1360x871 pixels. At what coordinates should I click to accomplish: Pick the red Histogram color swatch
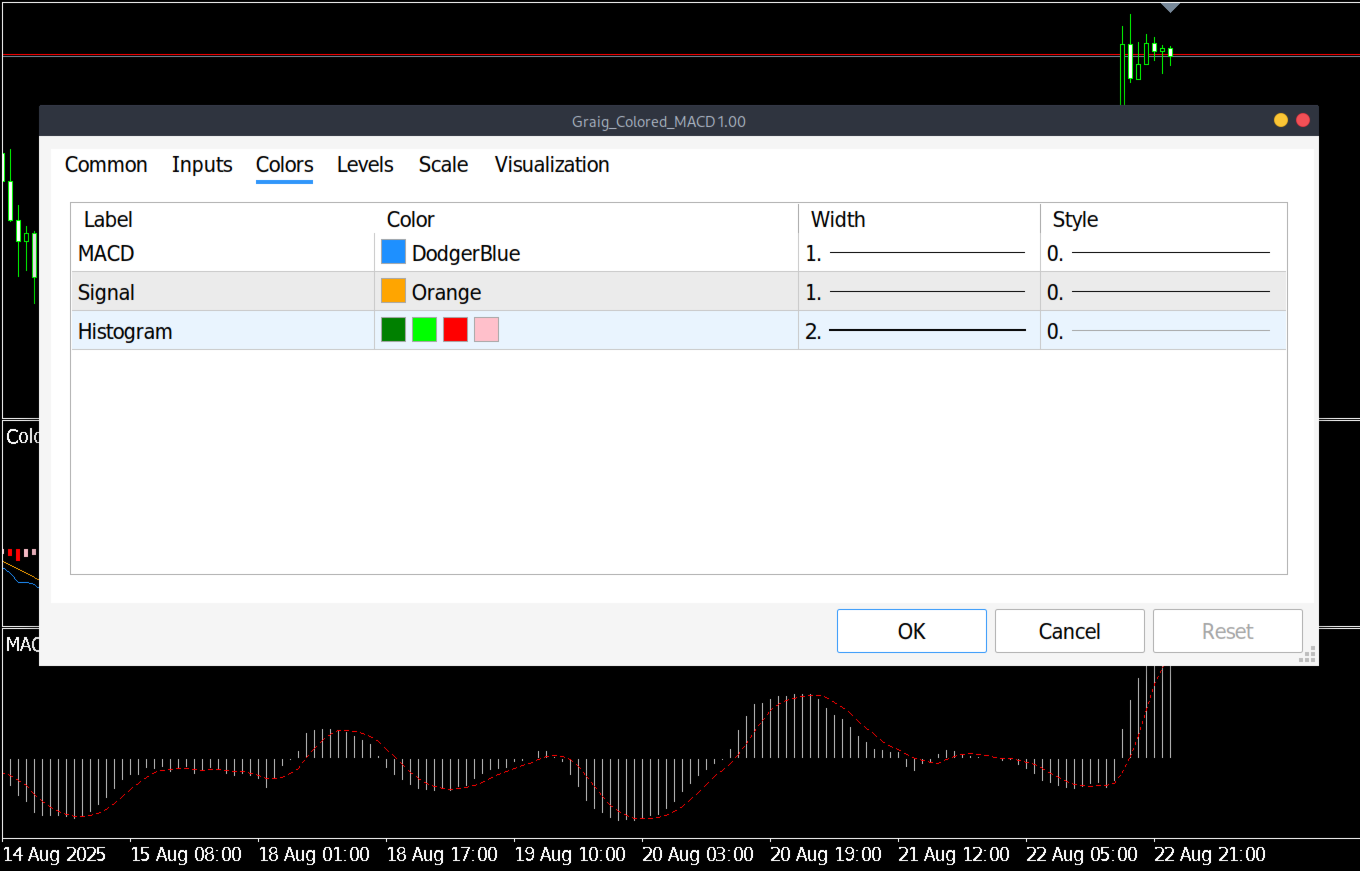pos(455,330)
